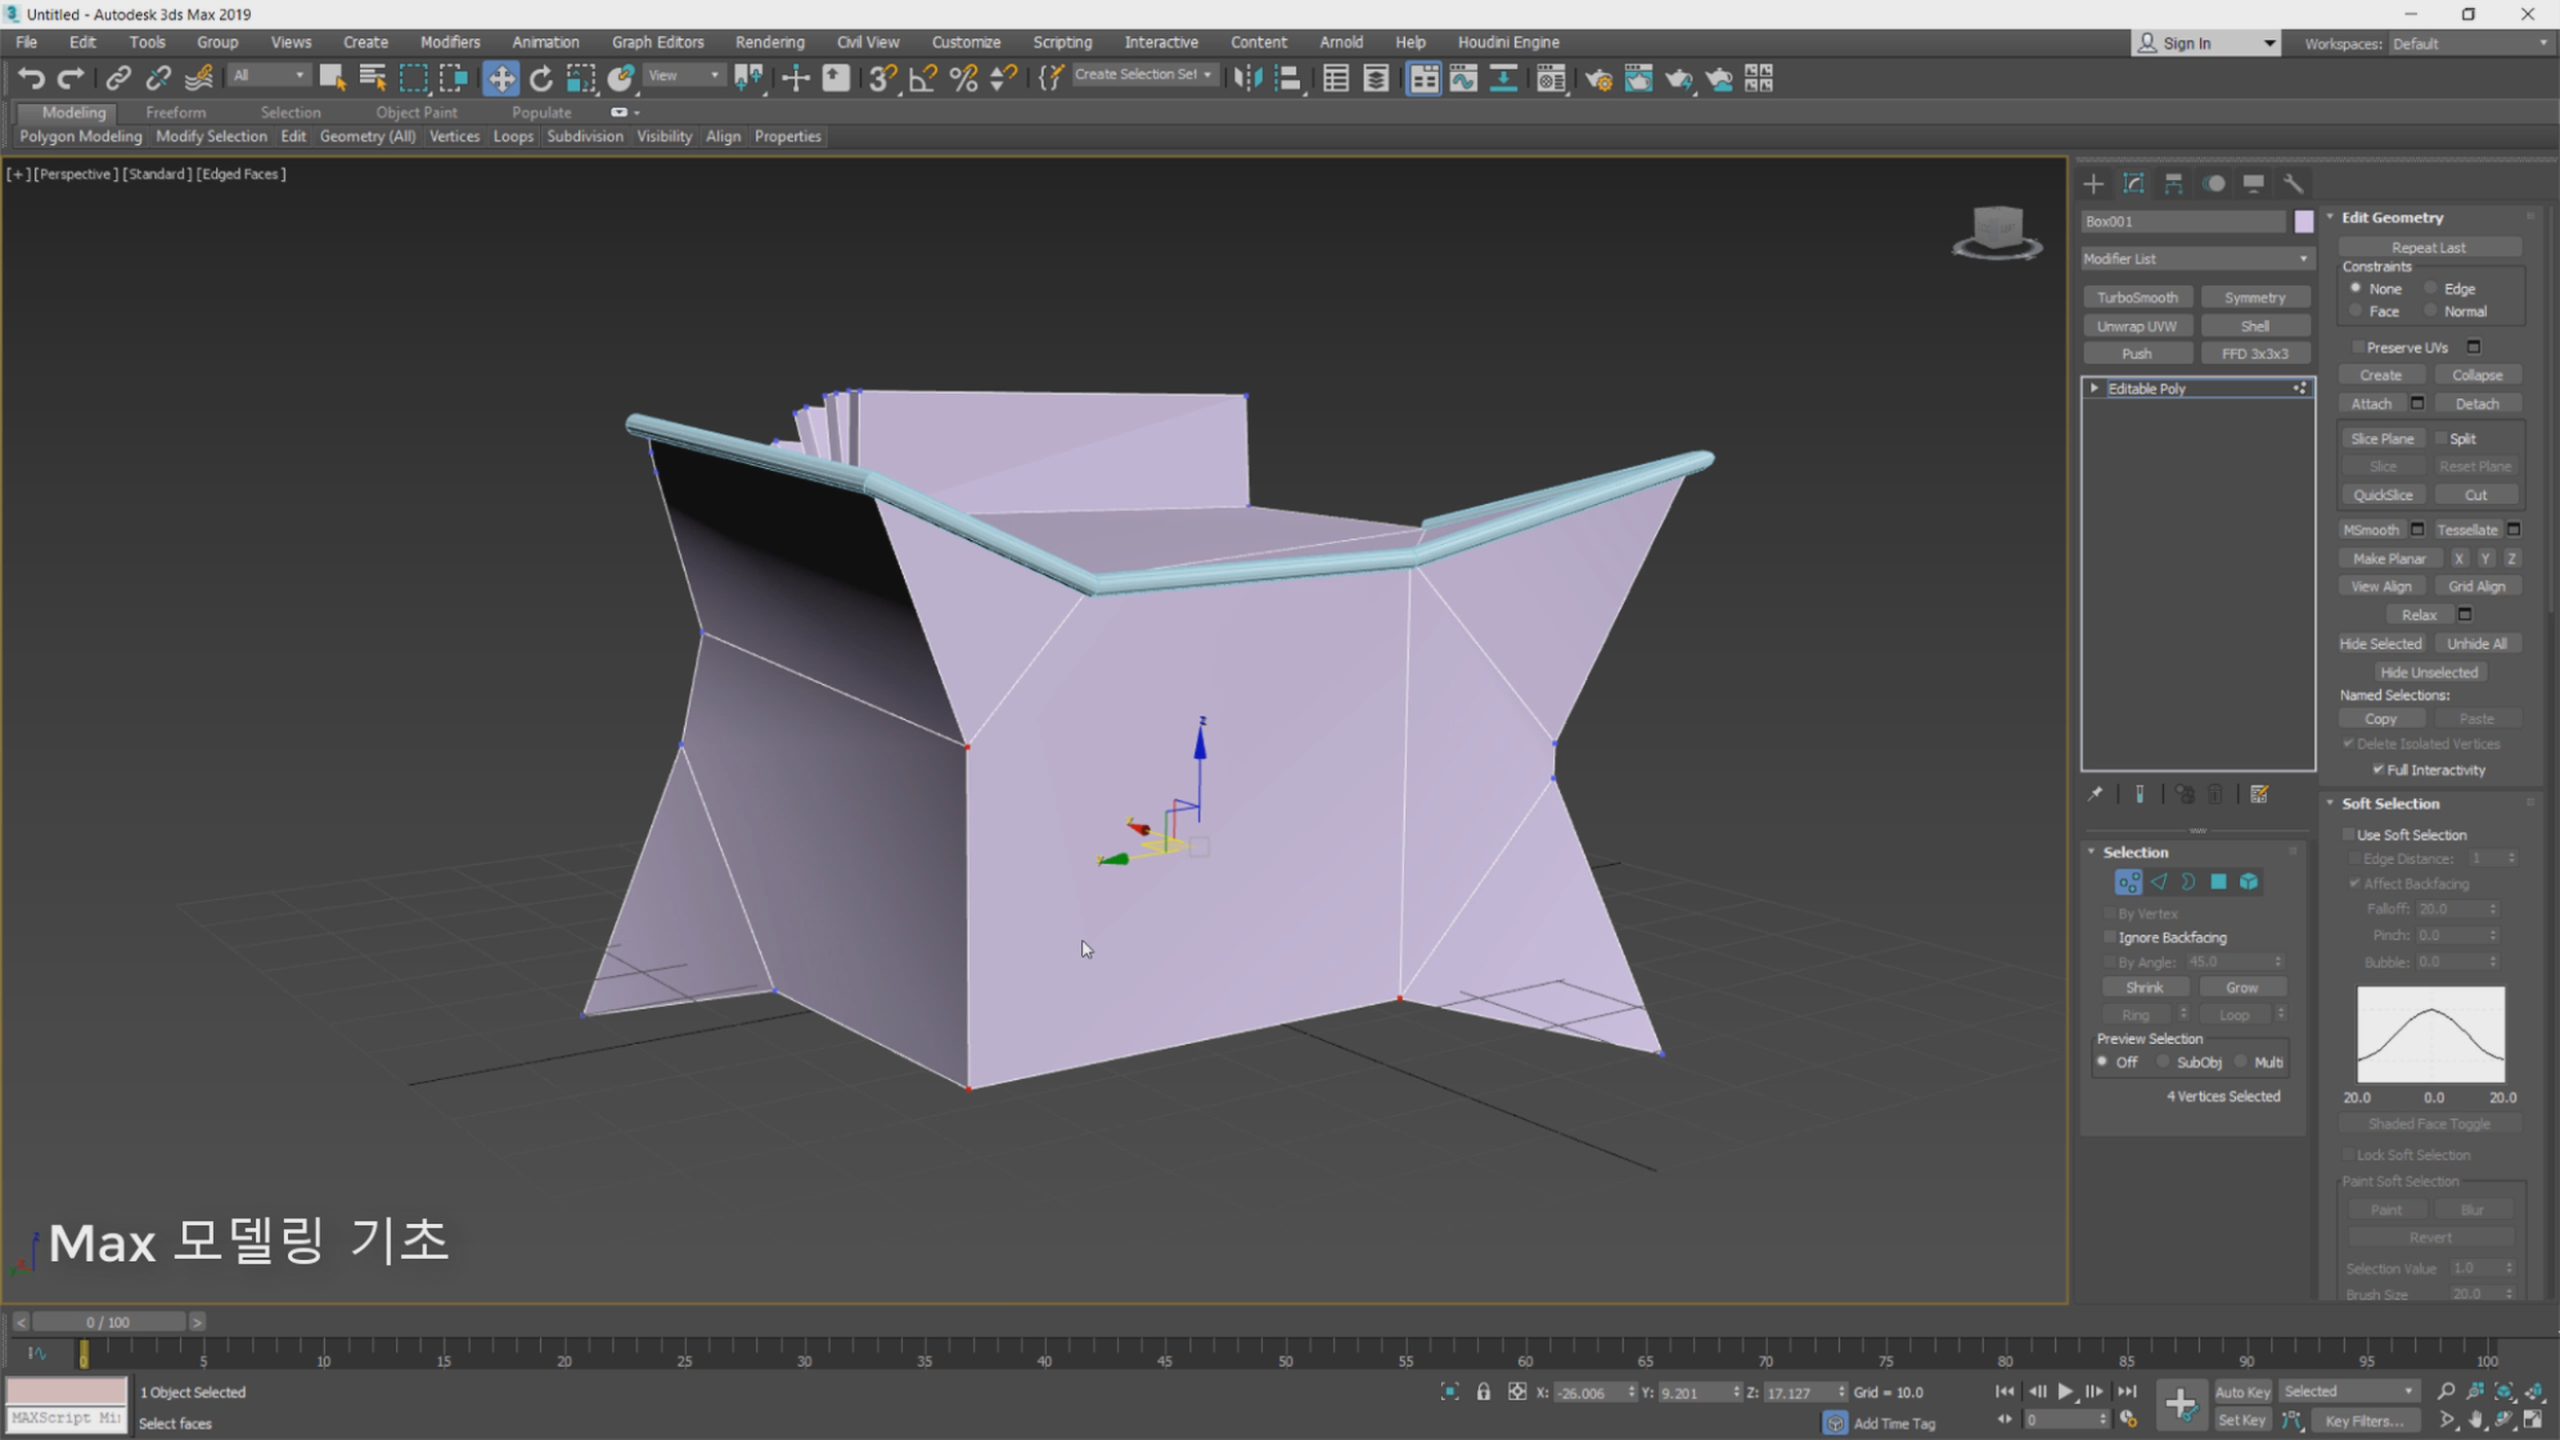Open the Rendering menu

(769, 42)
